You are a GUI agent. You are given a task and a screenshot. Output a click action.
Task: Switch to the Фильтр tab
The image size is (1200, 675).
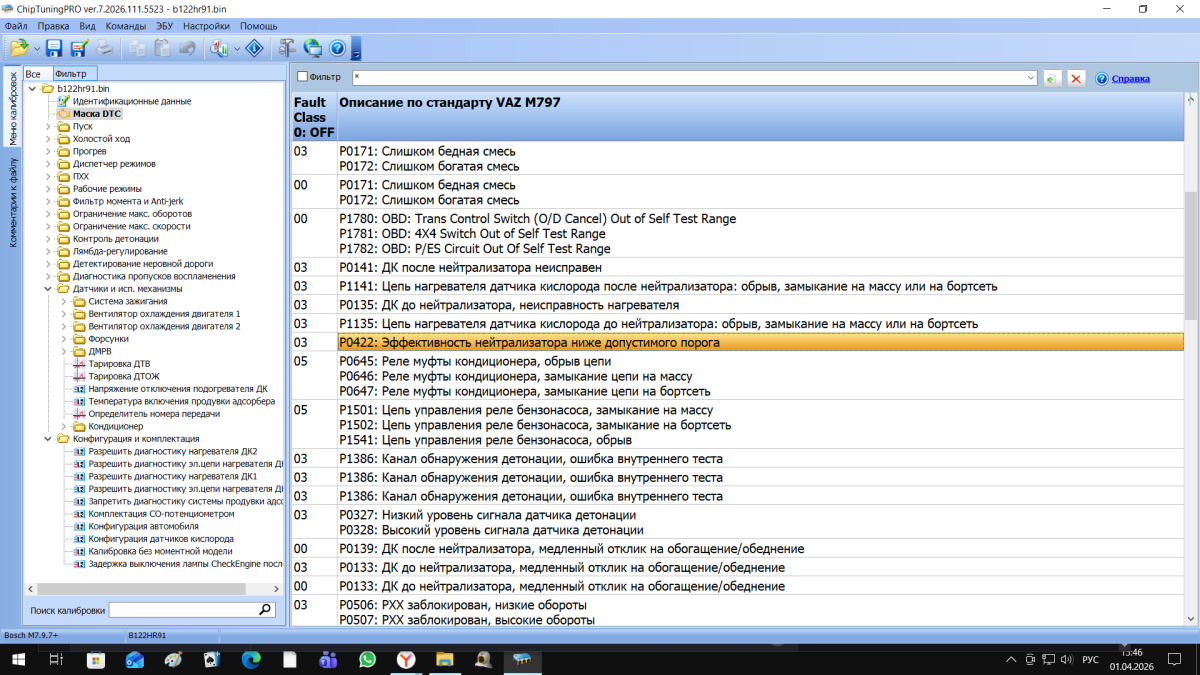71,74
